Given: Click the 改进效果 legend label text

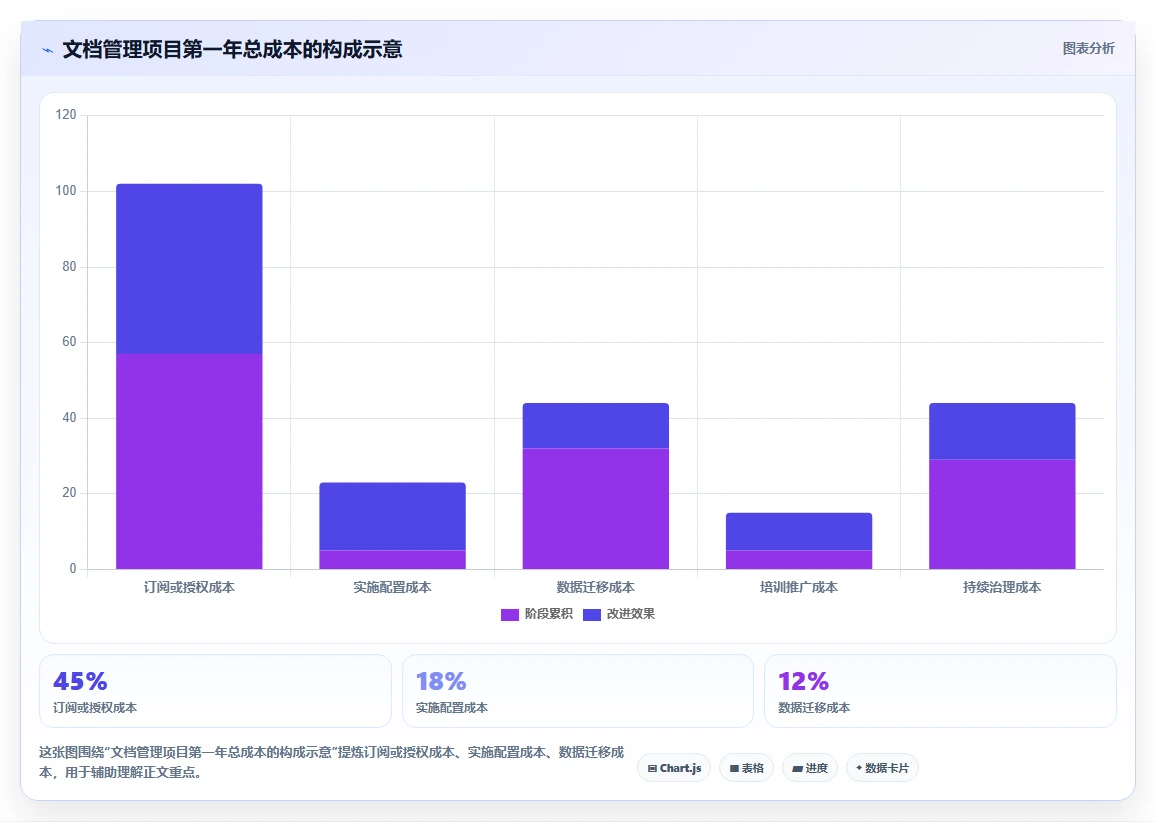Looking at the screenshot, I should 630,614.
